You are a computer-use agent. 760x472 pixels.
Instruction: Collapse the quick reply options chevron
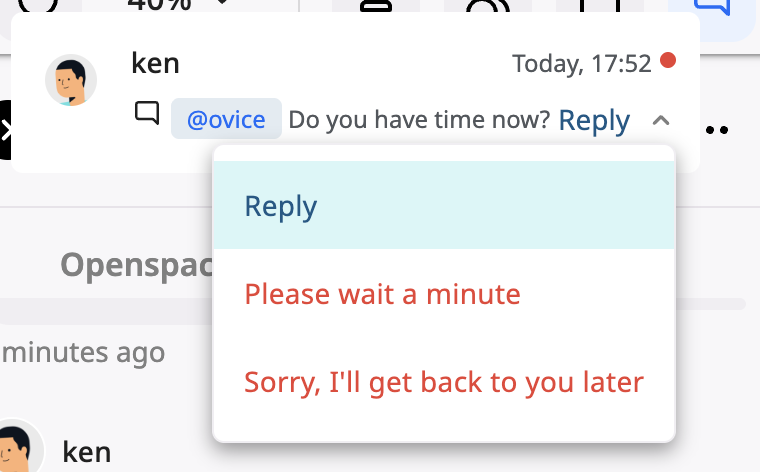click(x=660, y=121)
